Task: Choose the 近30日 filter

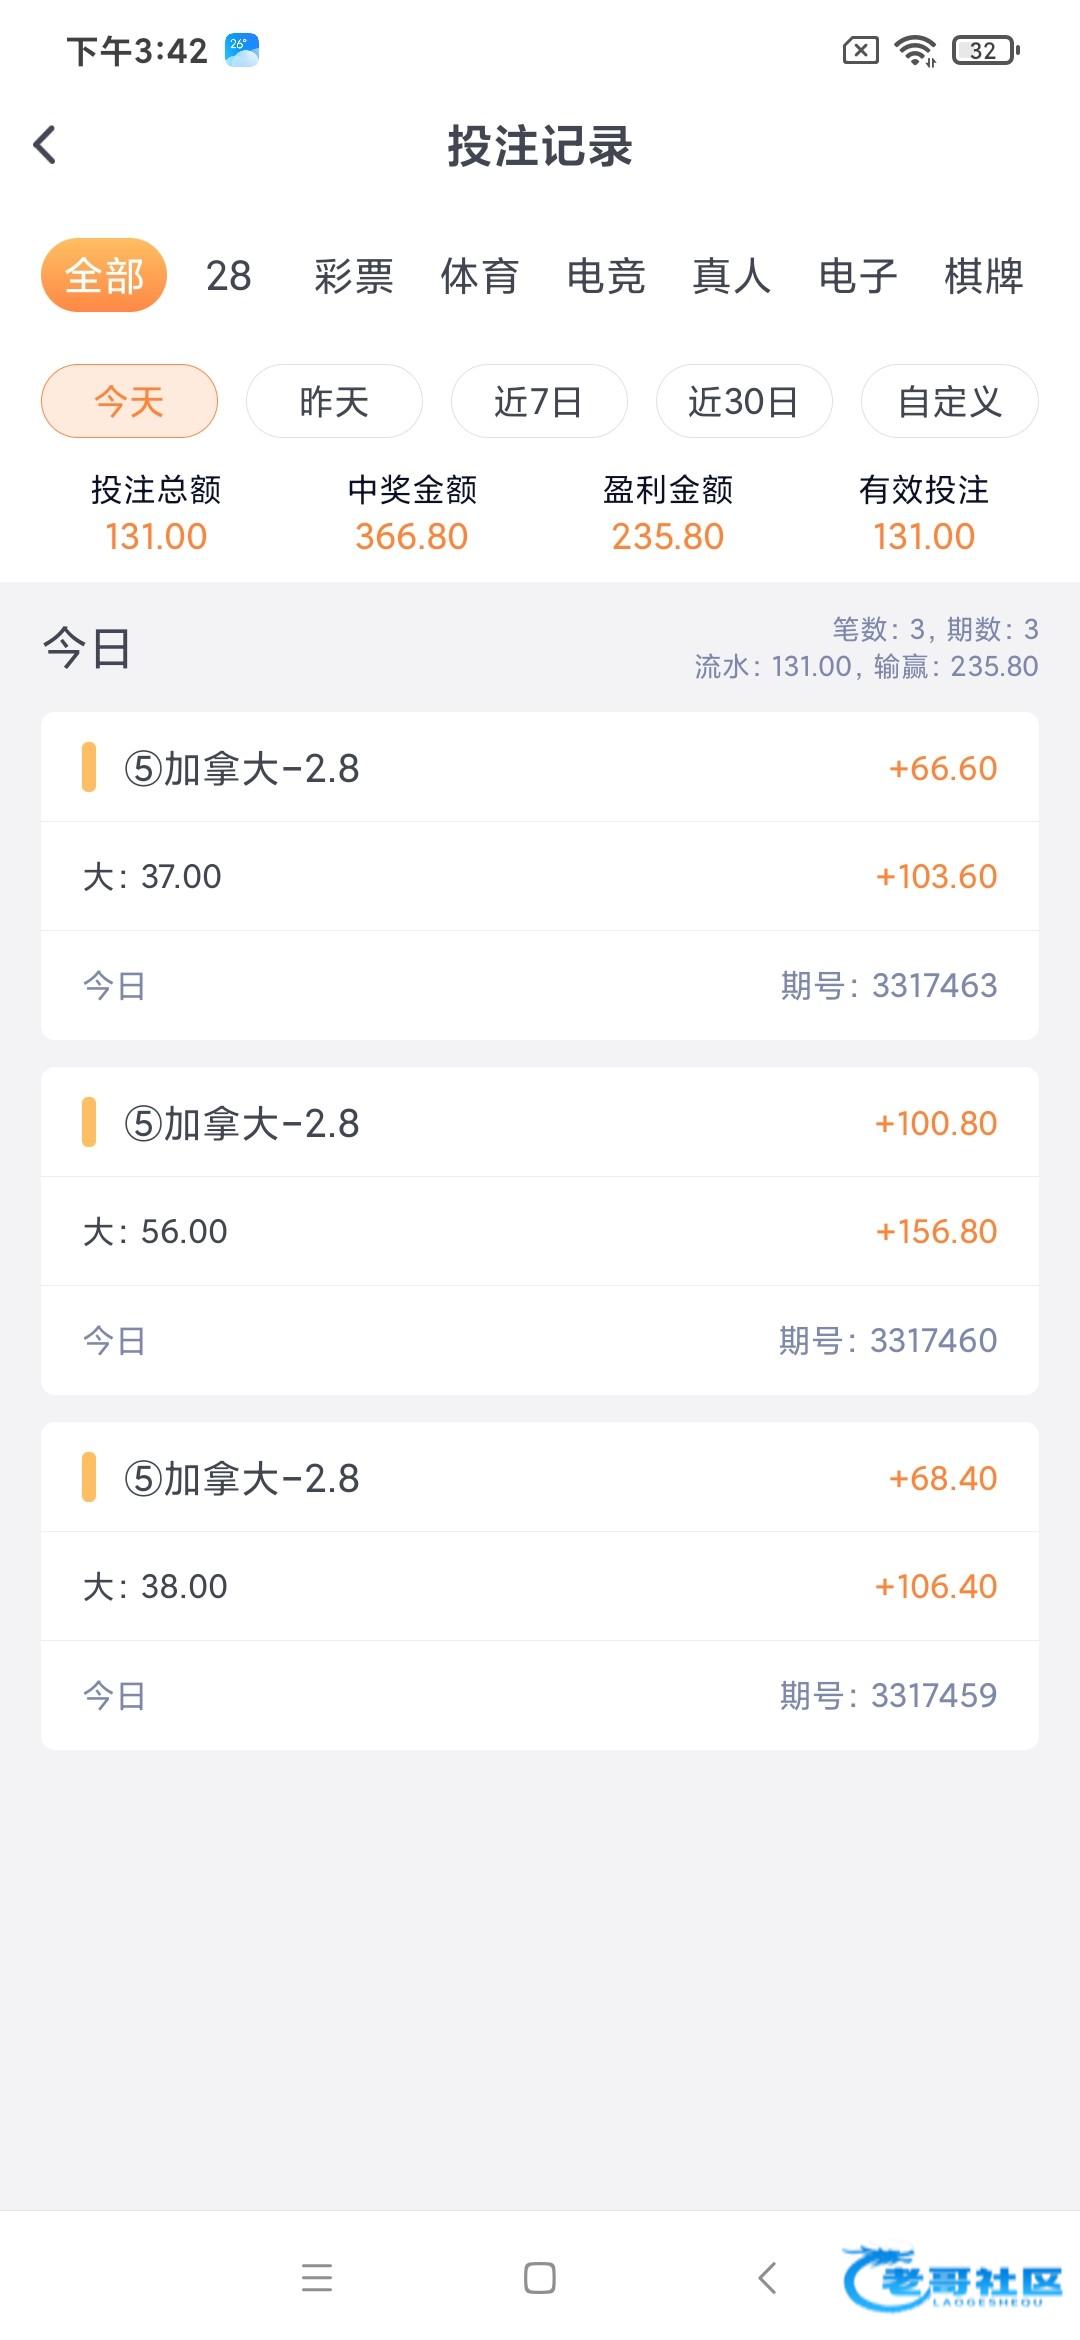Action: [743, 401]
